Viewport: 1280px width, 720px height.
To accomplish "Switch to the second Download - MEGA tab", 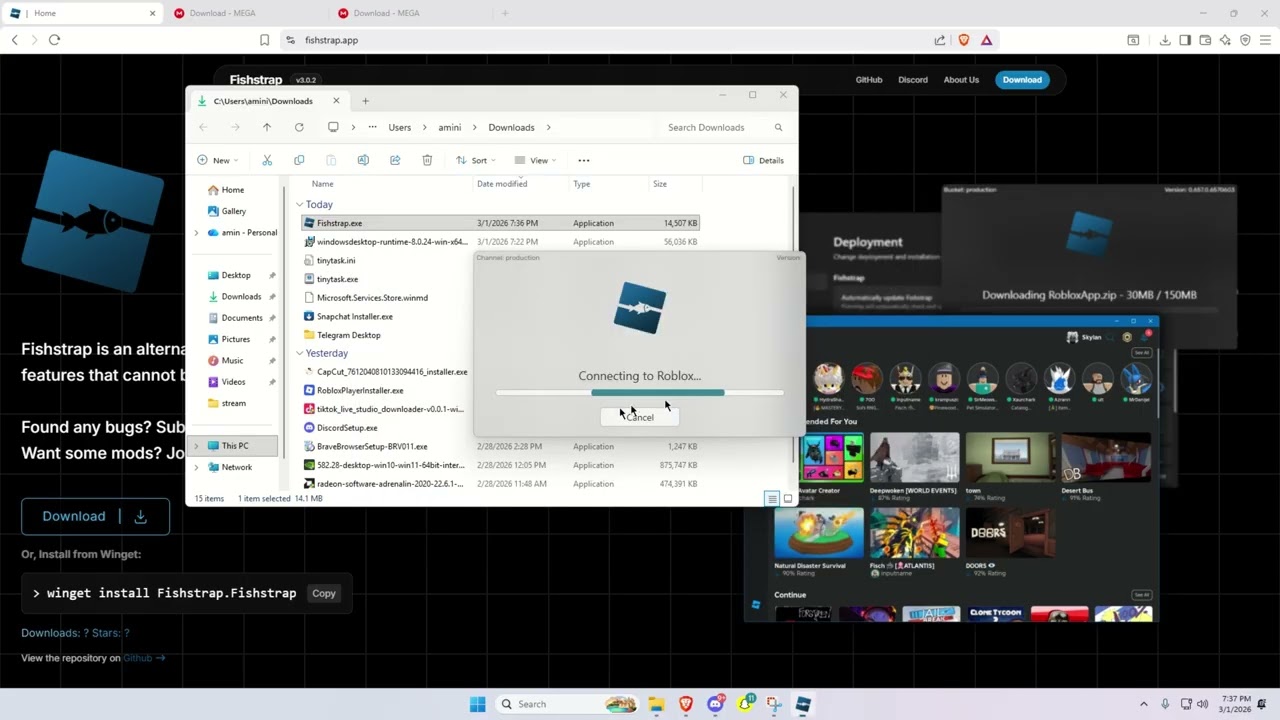I will pyautogui.click(x=409, y=13).
